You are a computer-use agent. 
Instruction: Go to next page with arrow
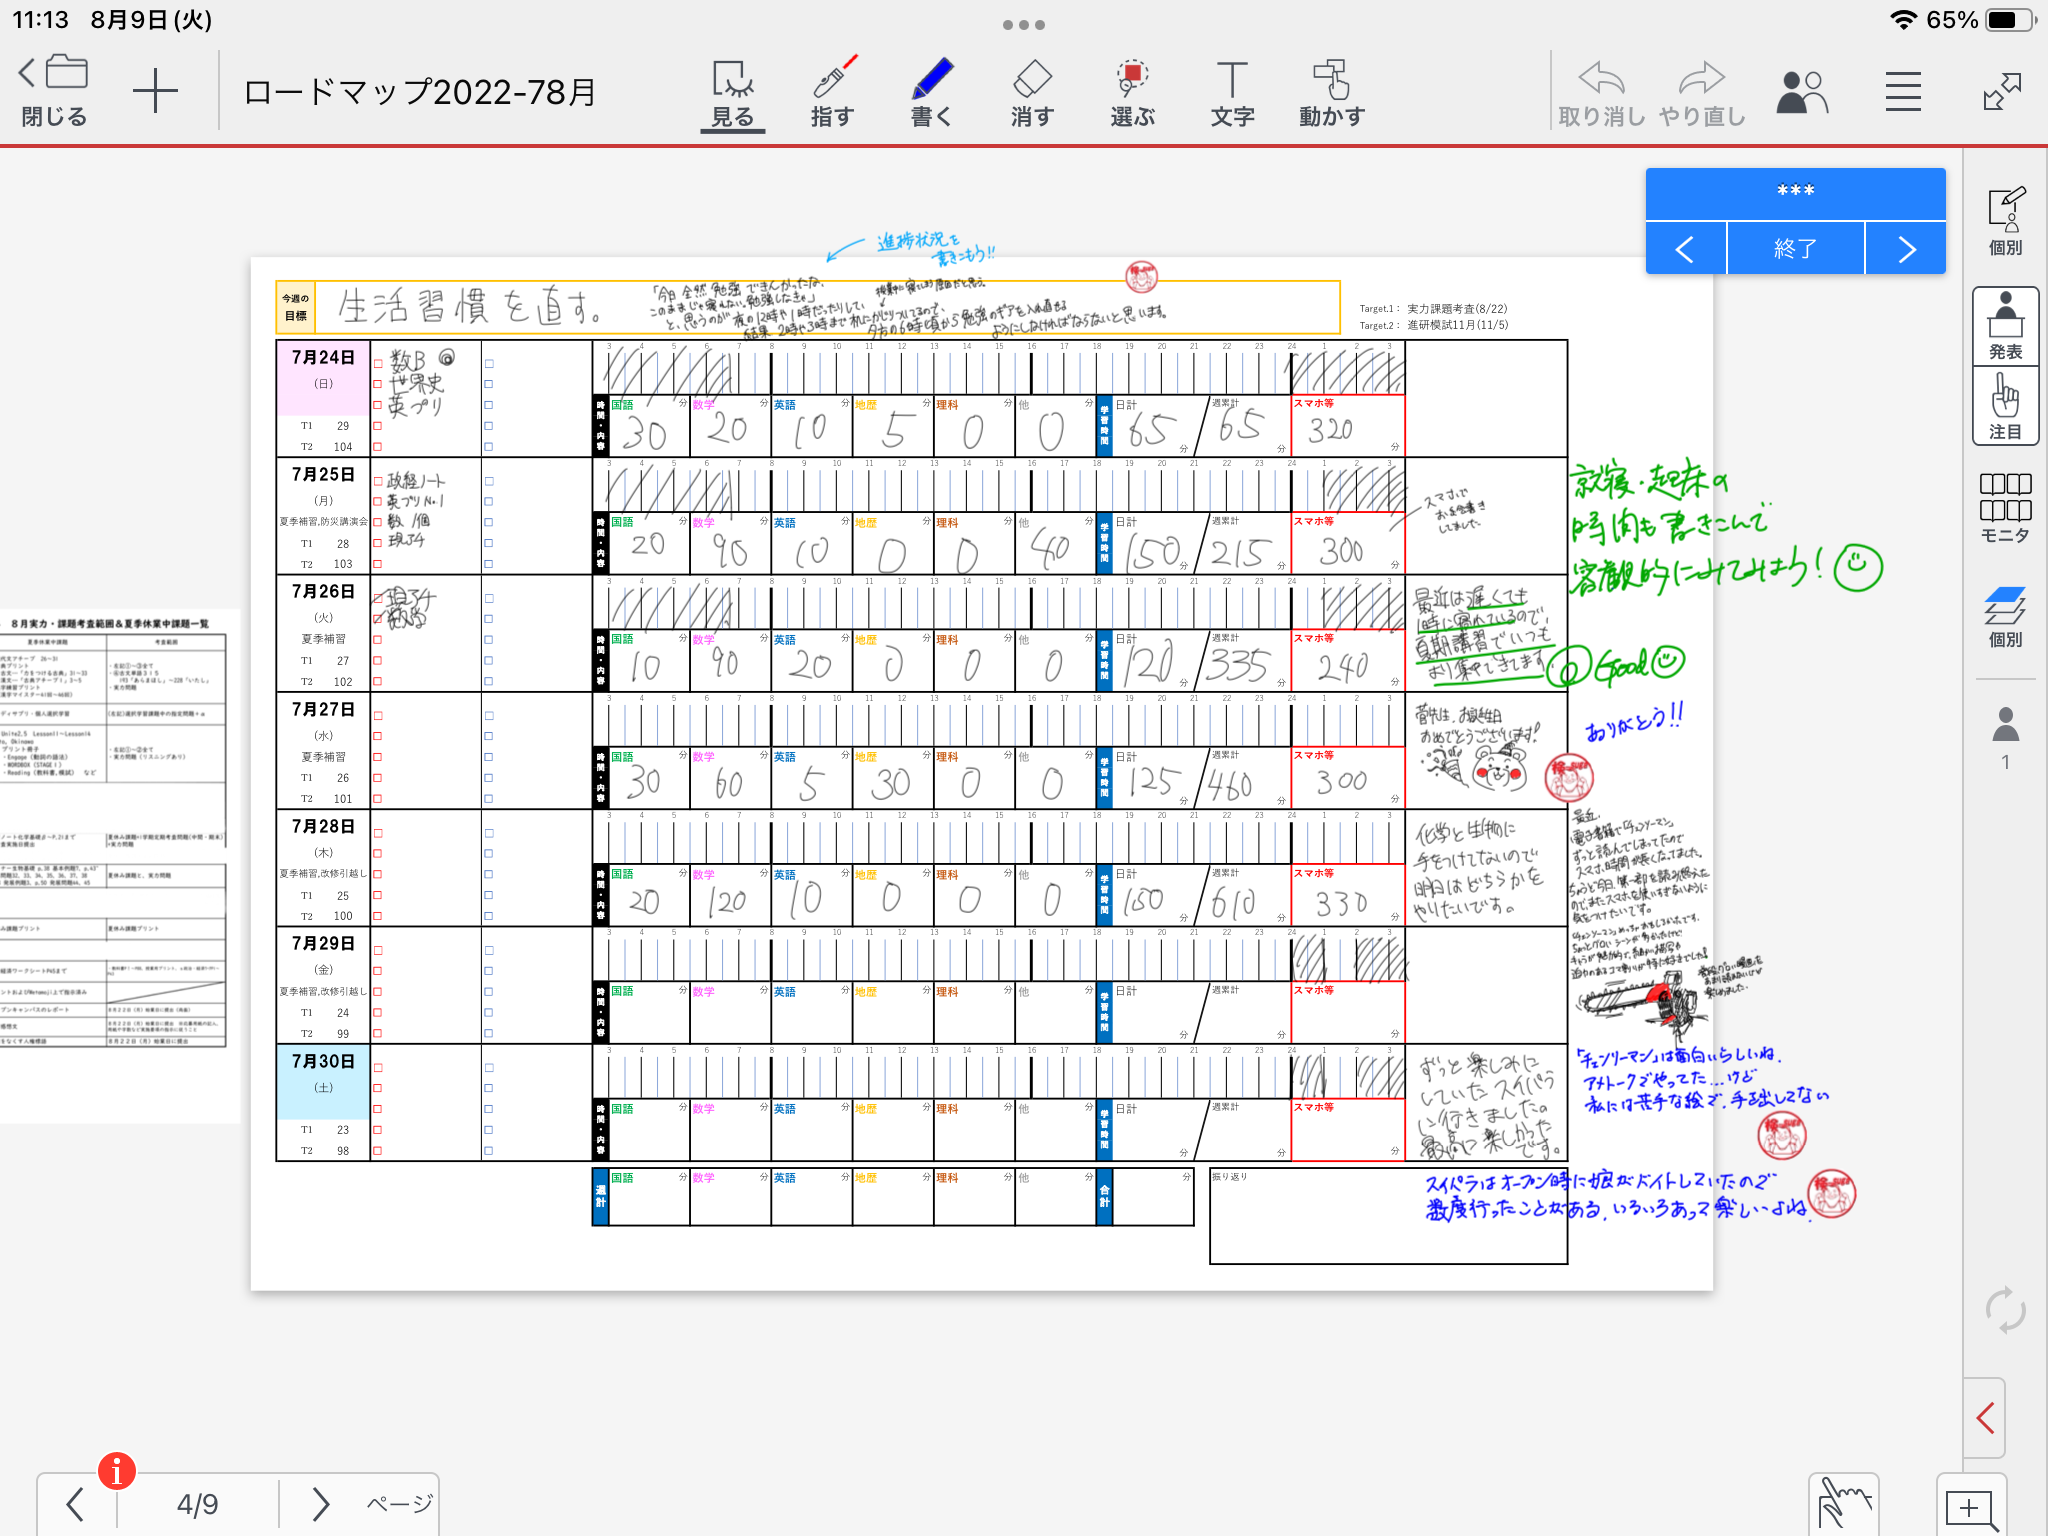pos(320,1503)
